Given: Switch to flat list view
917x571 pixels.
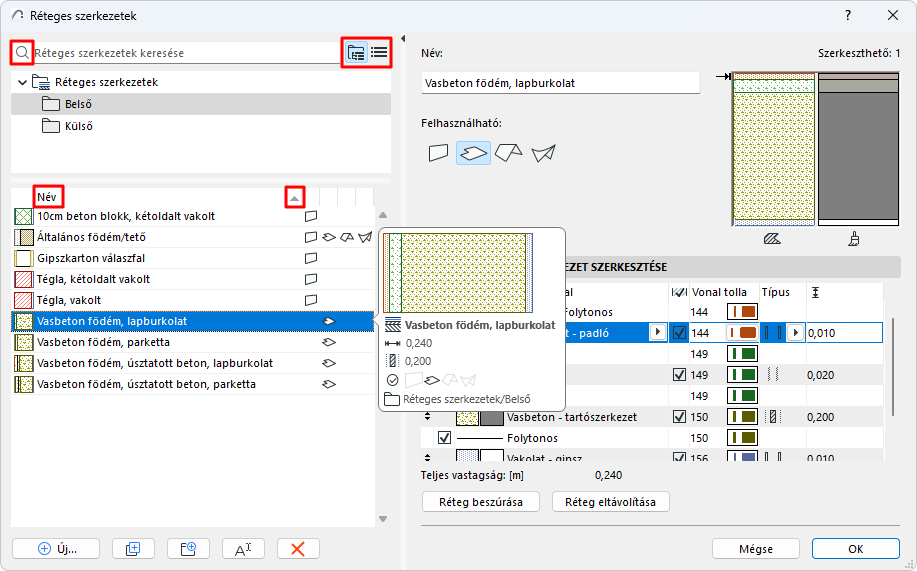Looking at the screenshot, I should coord(379,53).
